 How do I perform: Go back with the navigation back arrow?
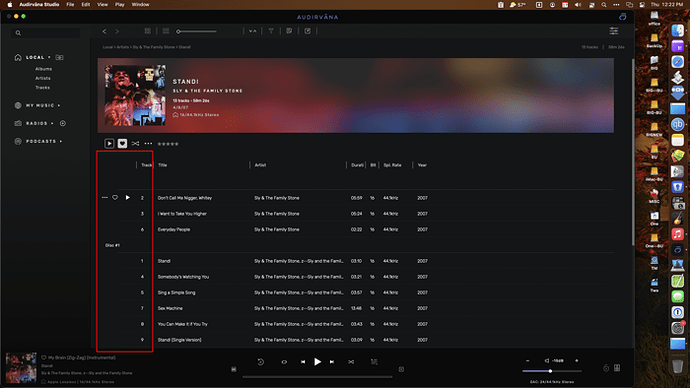104,31
